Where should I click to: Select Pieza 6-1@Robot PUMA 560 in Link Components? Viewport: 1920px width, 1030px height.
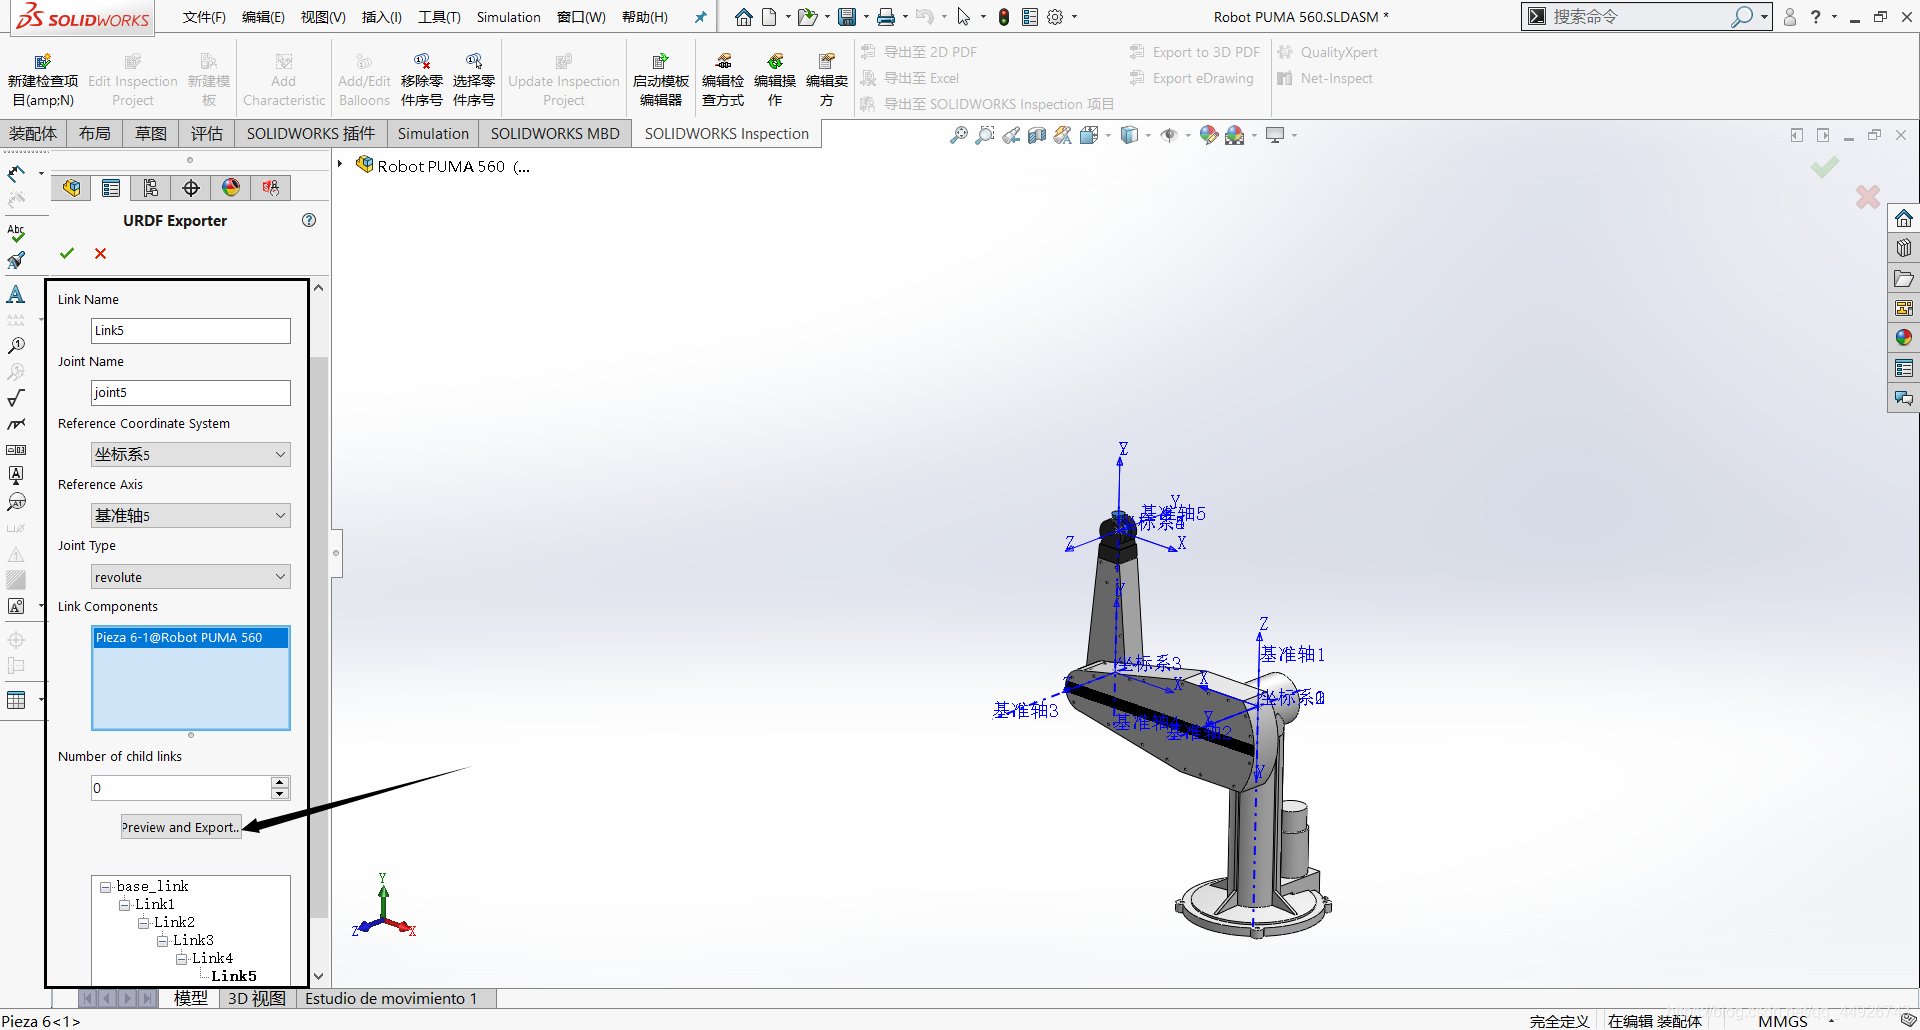pyautogui.click(x=190, y=638)
